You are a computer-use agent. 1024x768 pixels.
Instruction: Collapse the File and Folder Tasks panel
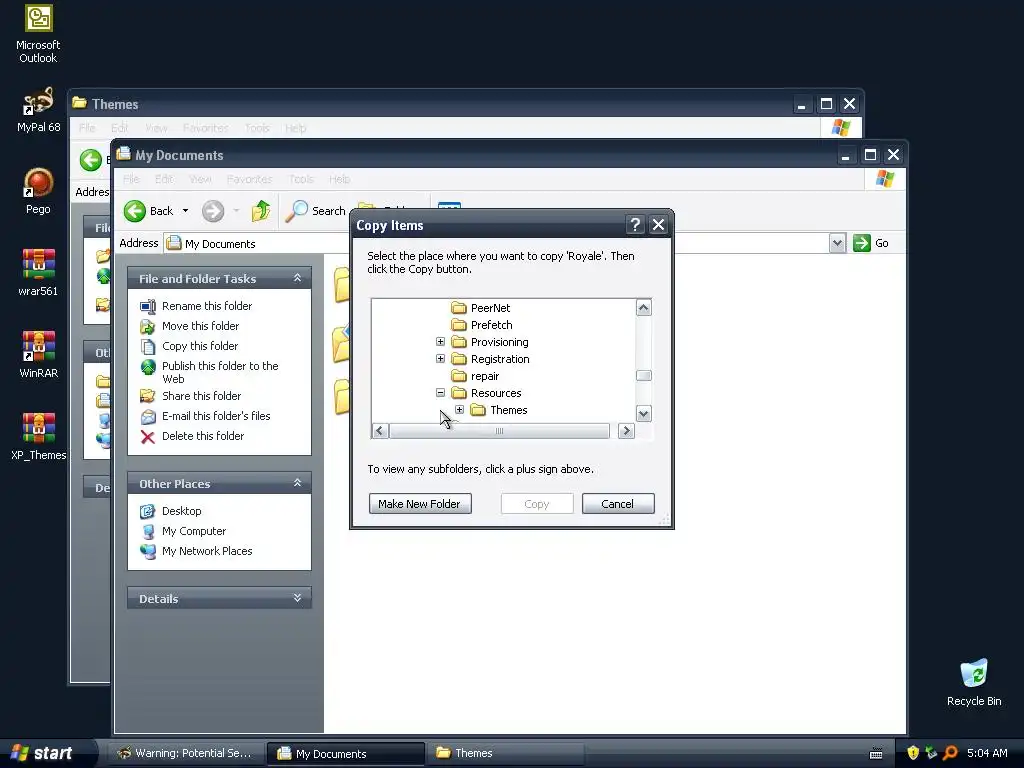click(297, 278)
